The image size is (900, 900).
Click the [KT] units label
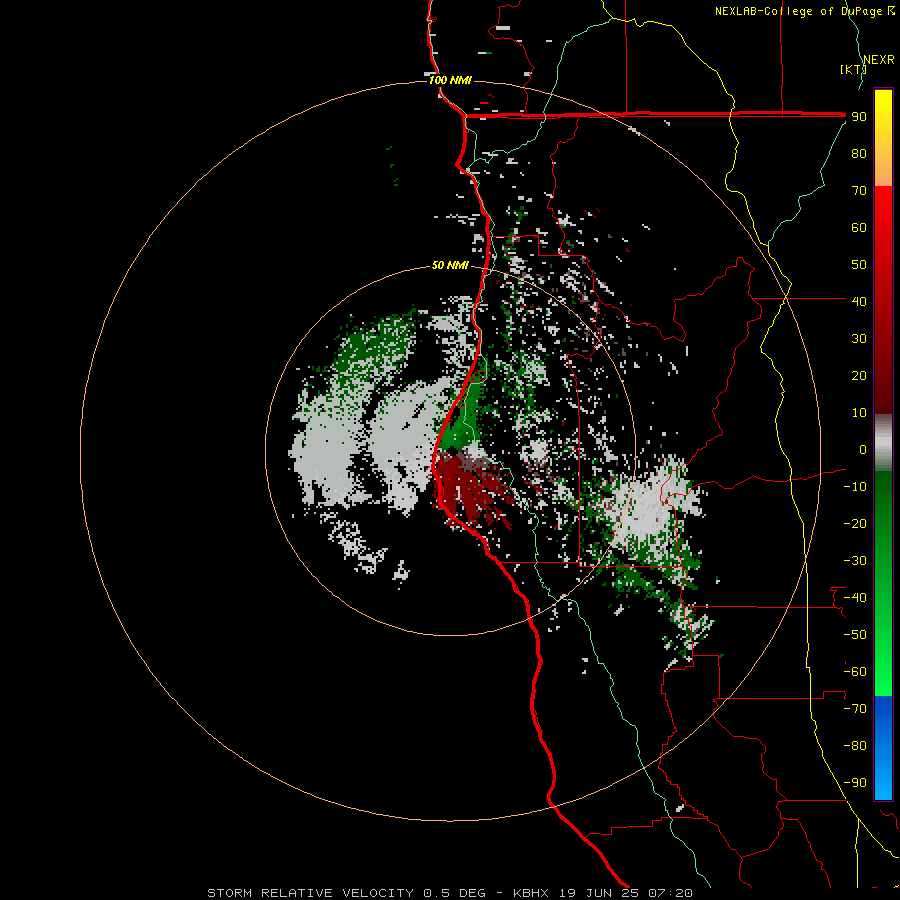click(x=852, y=69)
